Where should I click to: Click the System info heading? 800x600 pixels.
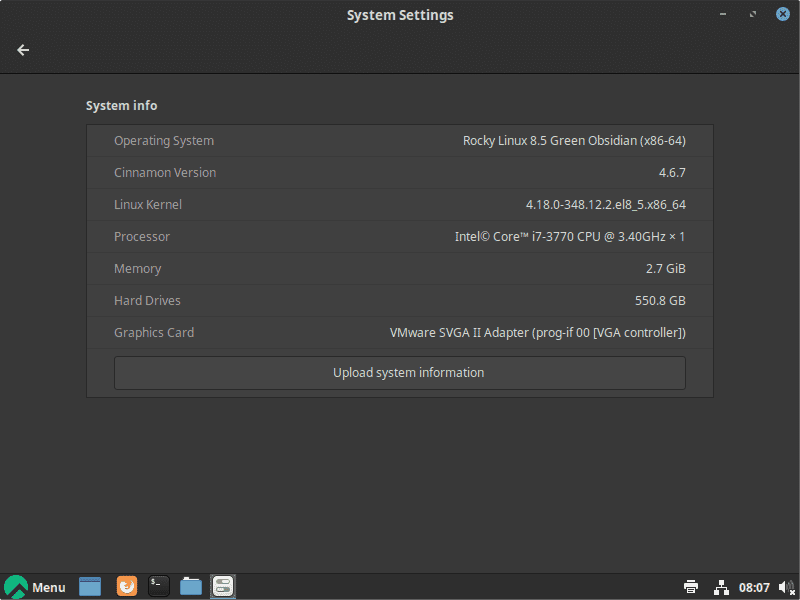[x=121, y=106]
